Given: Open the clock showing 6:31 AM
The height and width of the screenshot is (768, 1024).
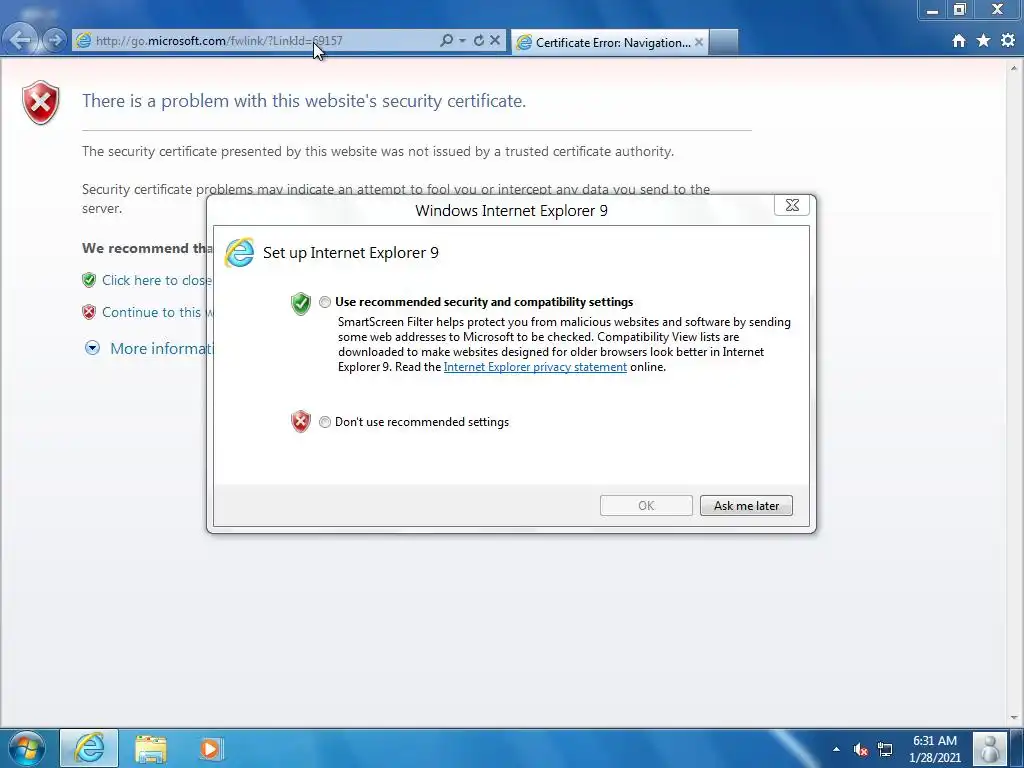Looking at the screenshot, I should [935, 749].
